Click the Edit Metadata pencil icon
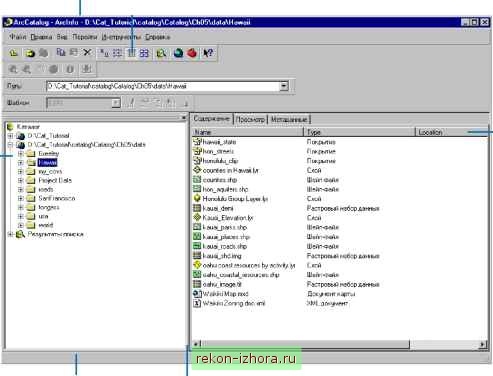Image resolution: width=493 pixels, height=376 pixels. pos(131,103)
